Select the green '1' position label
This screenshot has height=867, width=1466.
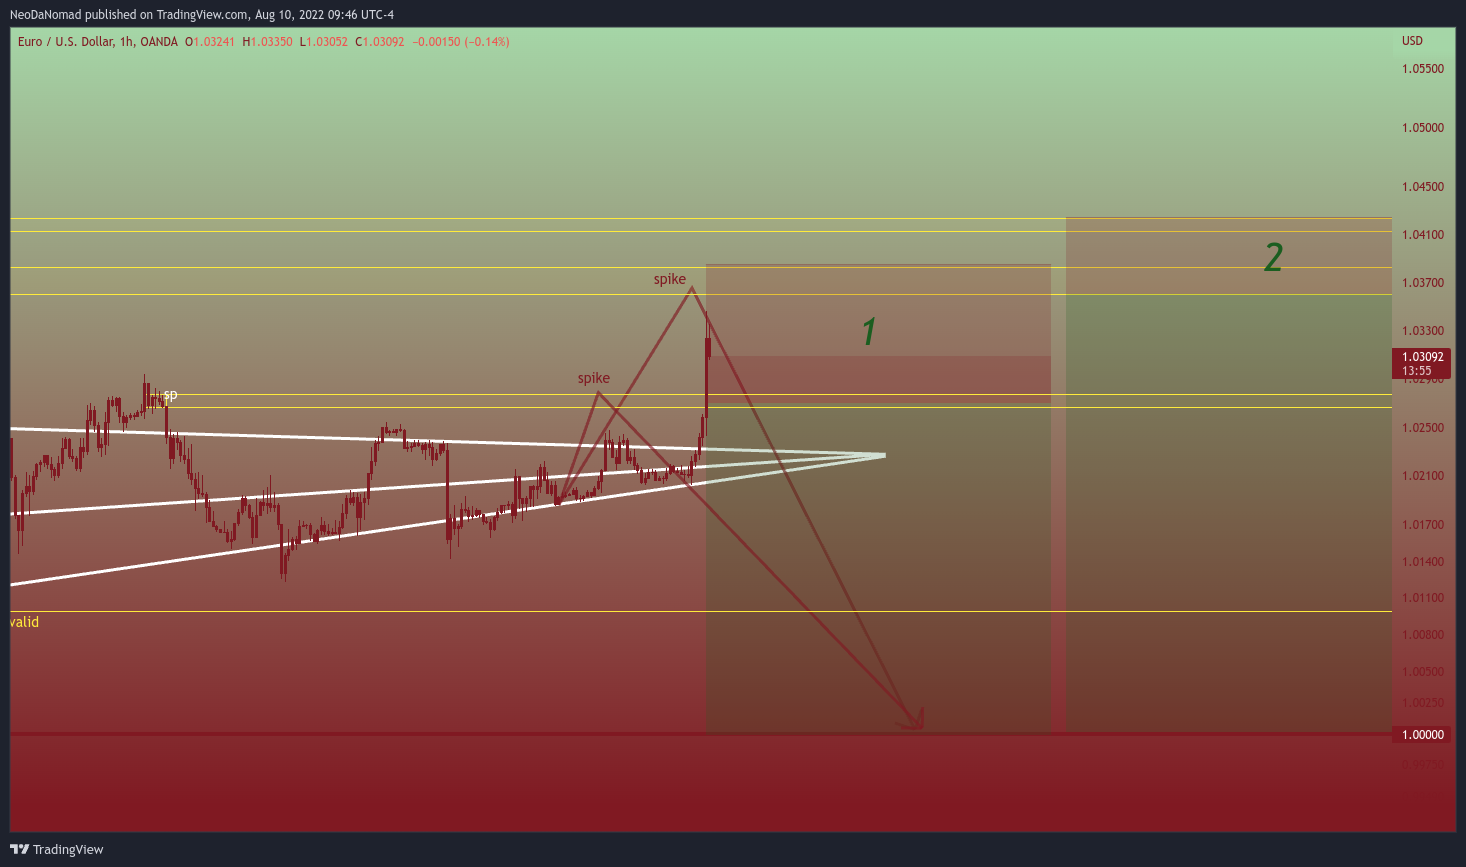click(870, 332)
